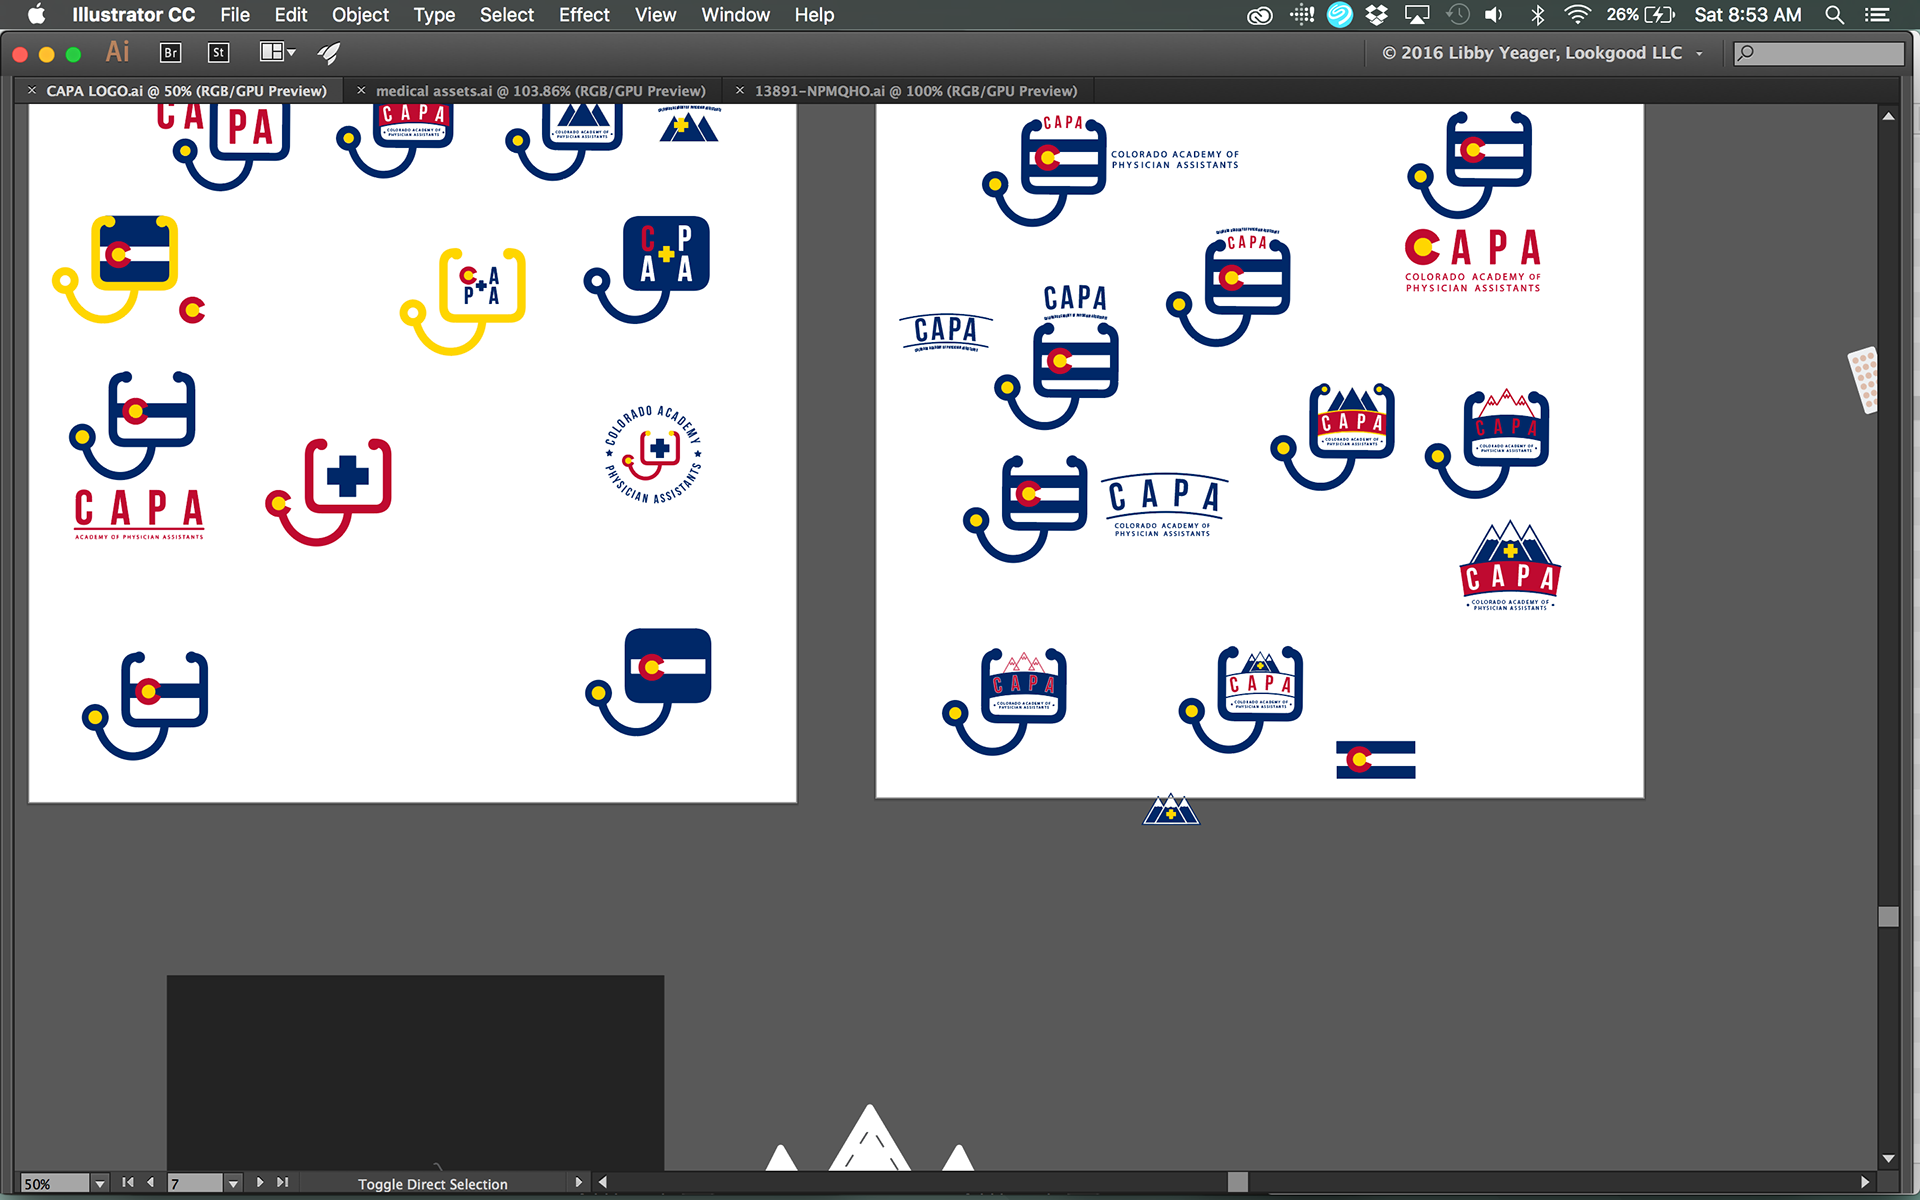
Task: Switch to the CAPA LOGO.ai tab
Action: pyautogui.click(x=186, y=91)
